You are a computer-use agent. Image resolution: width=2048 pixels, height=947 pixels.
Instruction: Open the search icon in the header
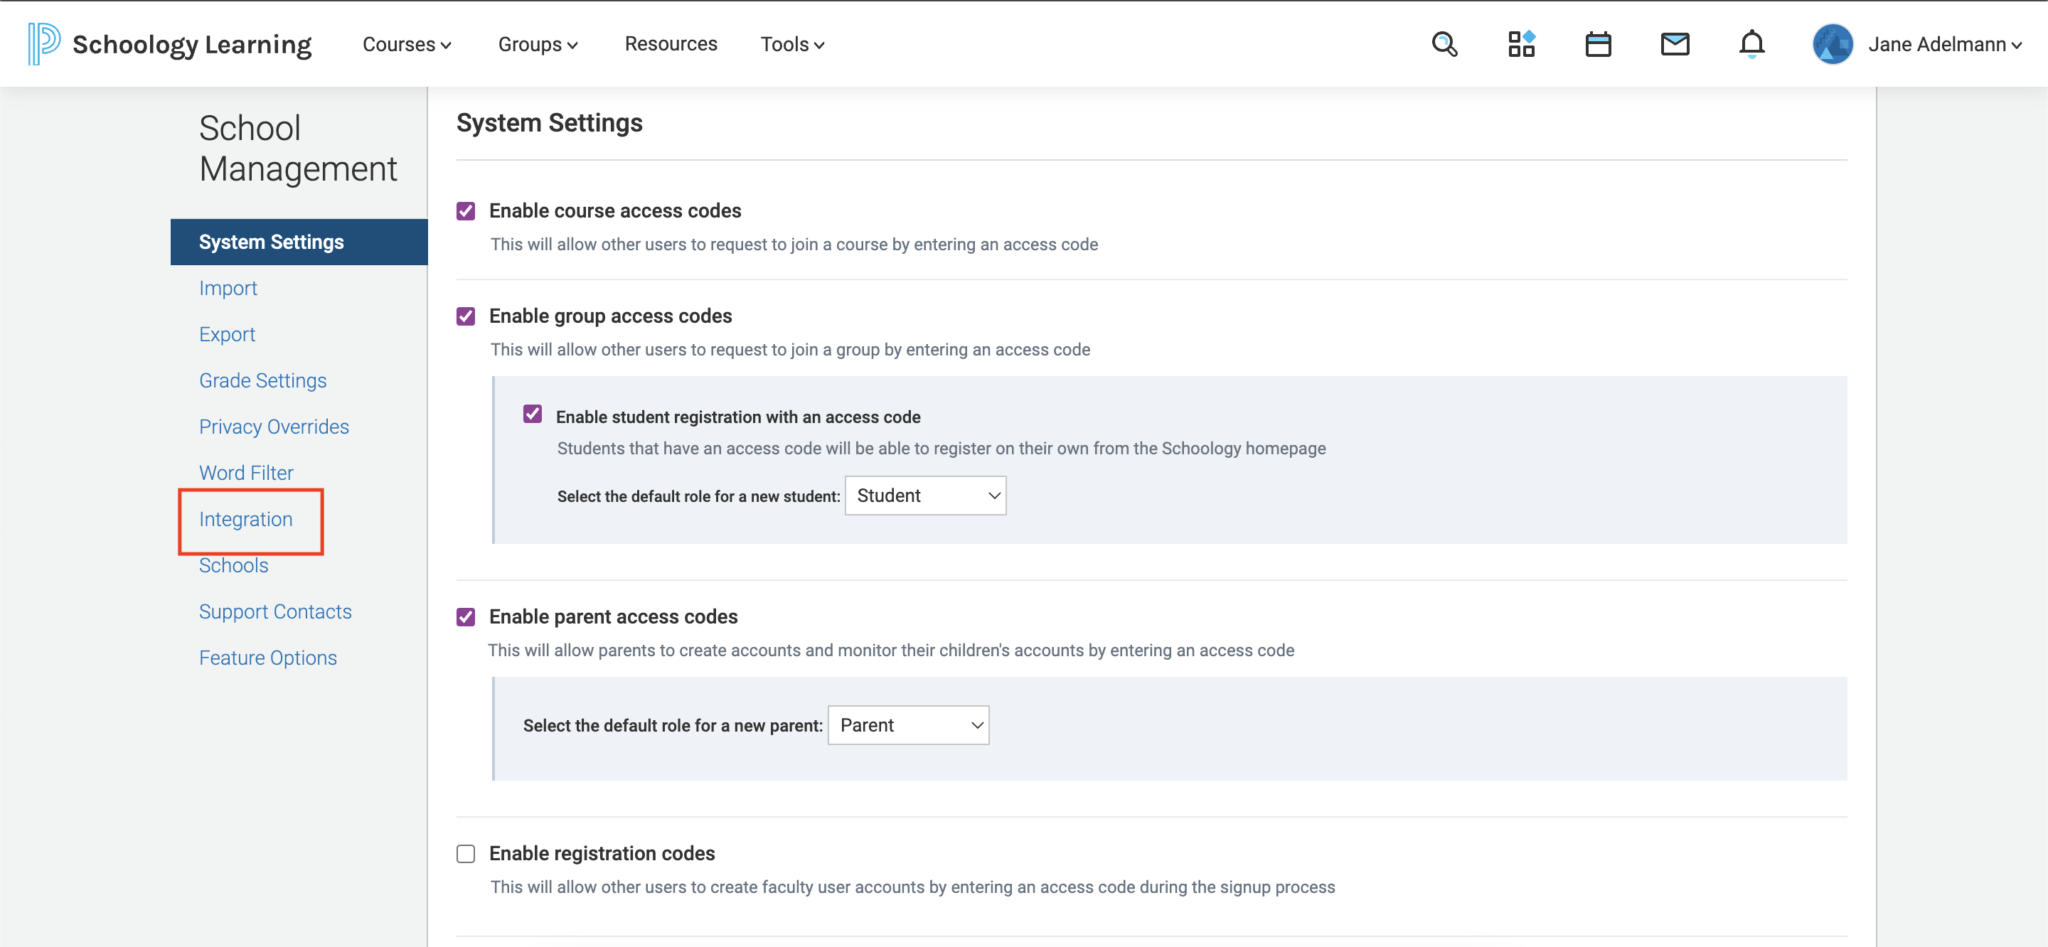coord(1444,43)
